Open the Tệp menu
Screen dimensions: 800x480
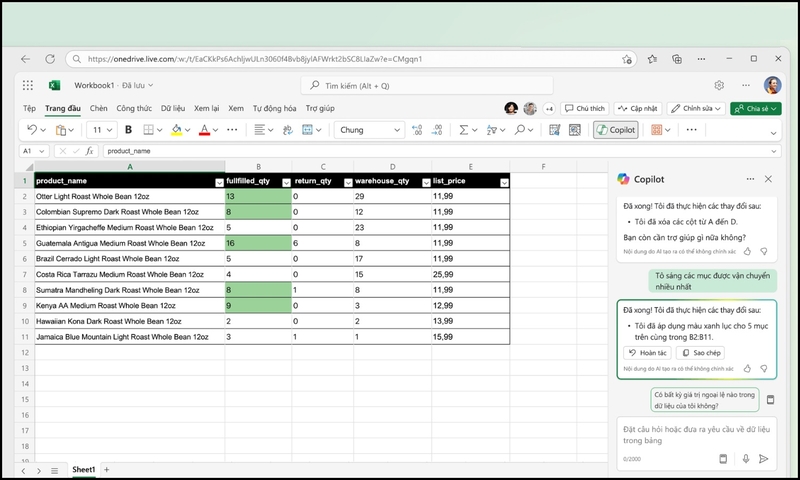tap(29, 108)
